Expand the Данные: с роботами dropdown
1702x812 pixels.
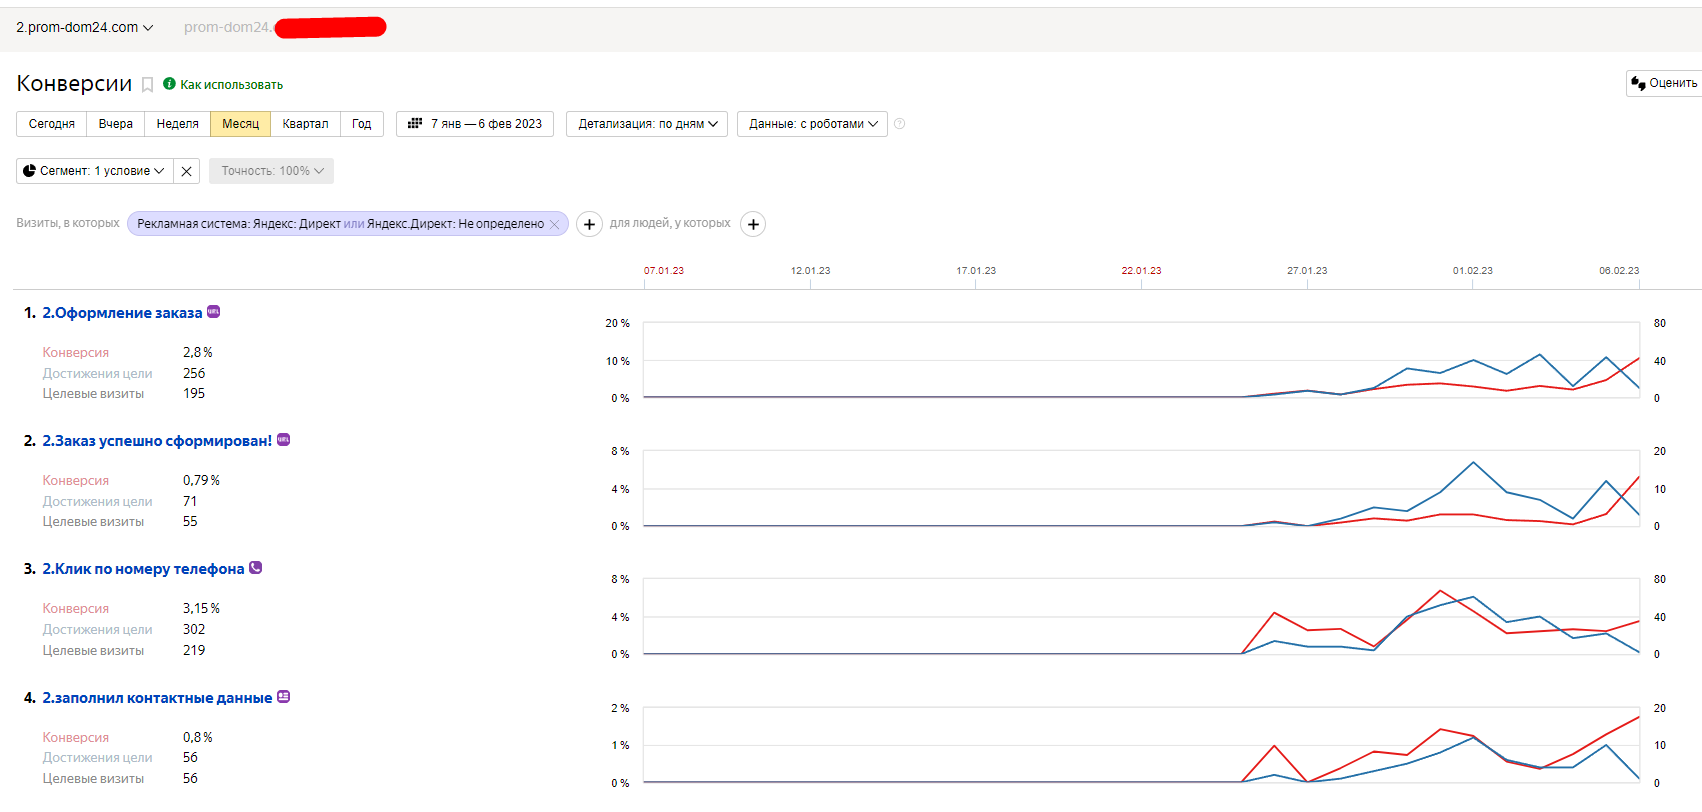(812, 124)
